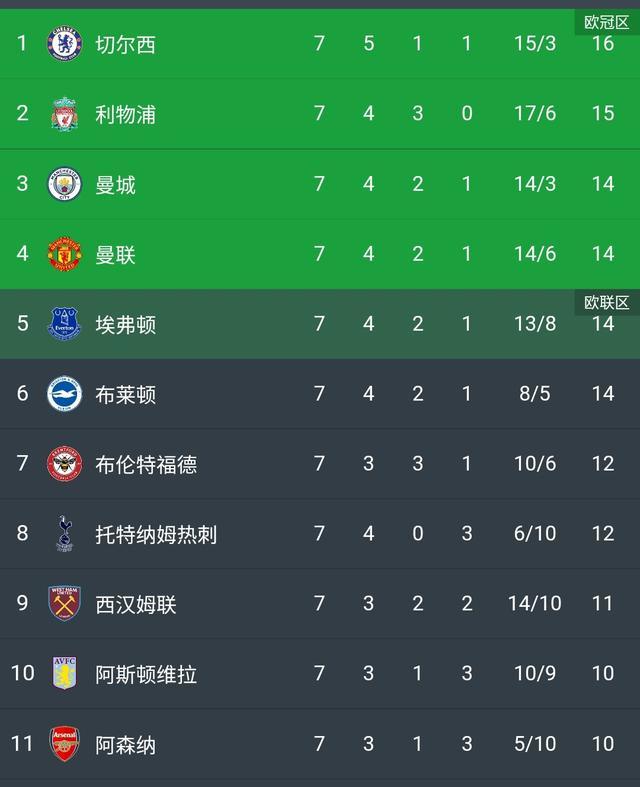Click the Manchester United crest
This screenshot has width=640, height=787.
(x=64, y=254)
